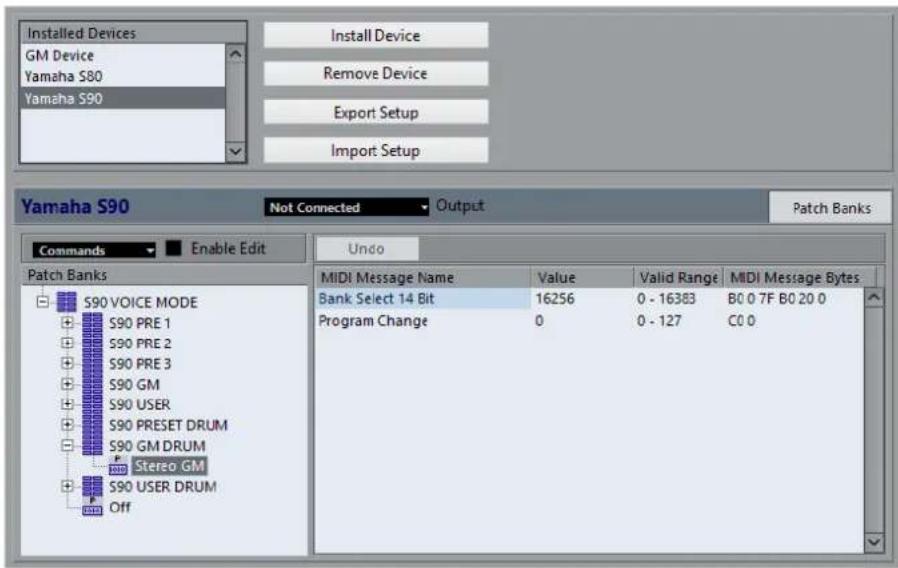Expand the S90 USER DRUM bank
This screenshot has width=898, height=568.
pyautogui.click(x=67, y=486)
